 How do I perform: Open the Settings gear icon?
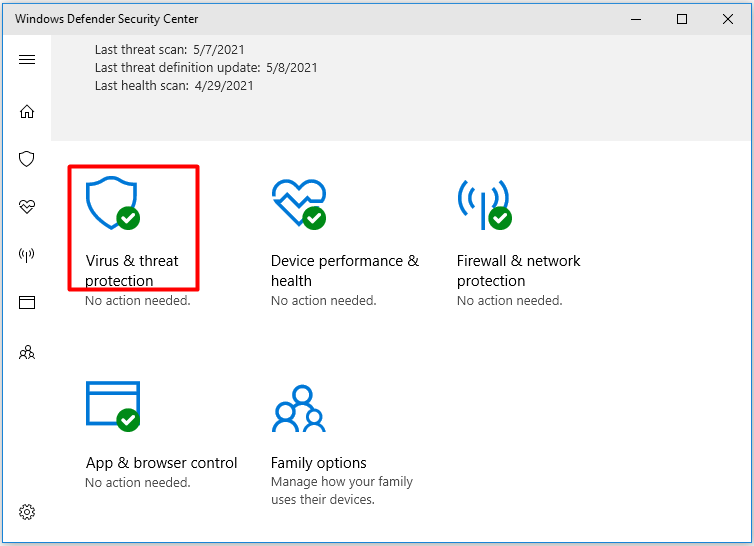27,512
